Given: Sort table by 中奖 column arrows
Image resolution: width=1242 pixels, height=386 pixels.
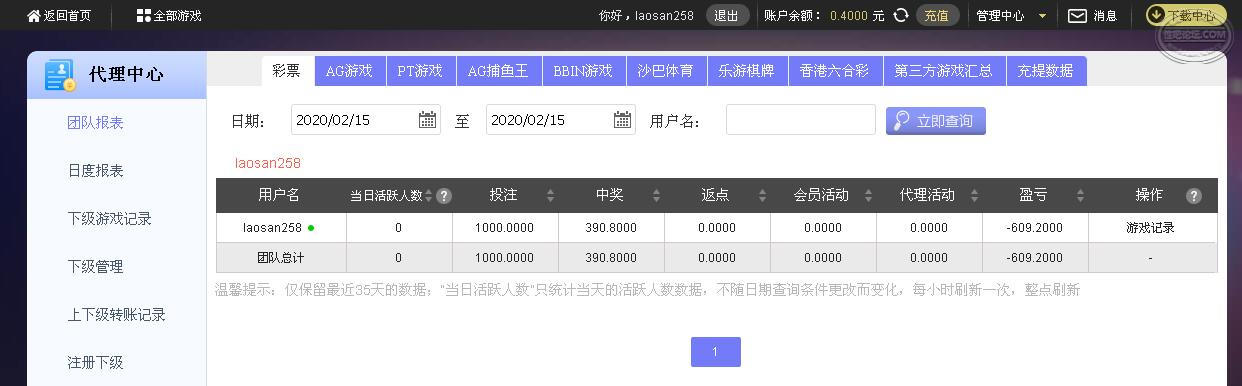Looking at the screenshot, I should tap(656, 196).
